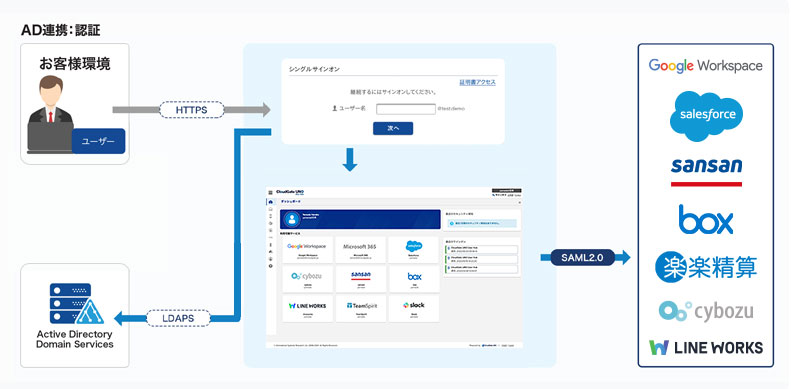The width and height of the screenshot is (791, 389).
Task: Click the sansan logo on the right panel
Action: pos(706,172)
